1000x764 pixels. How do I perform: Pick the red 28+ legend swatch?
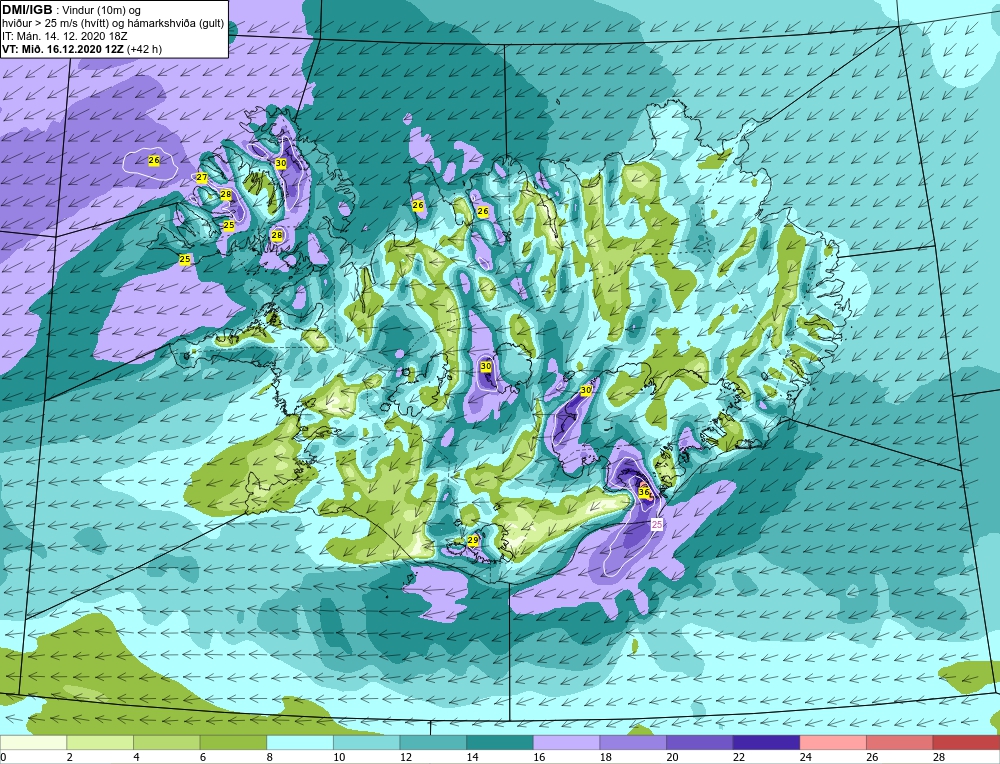(966, 742)
